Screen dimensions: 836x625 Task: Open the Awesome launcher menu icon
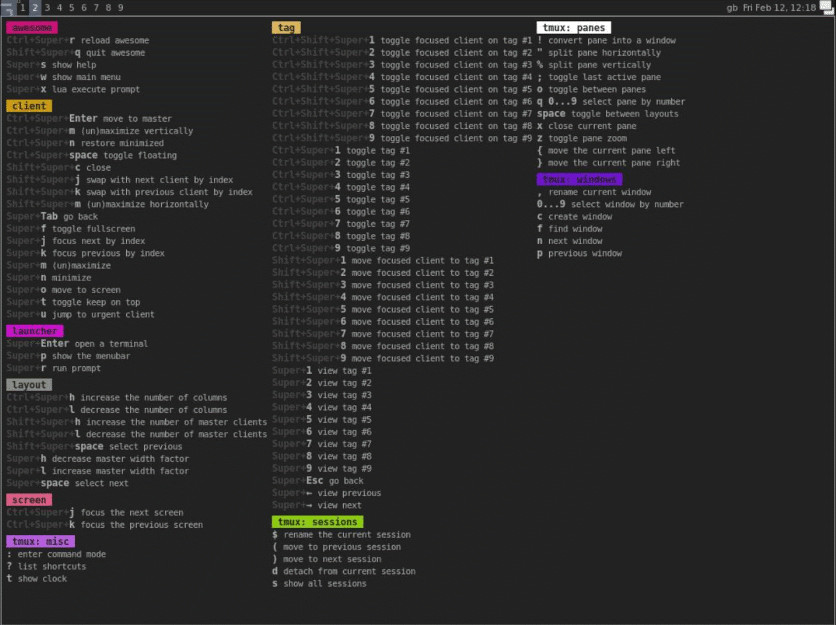coord(7,7)
